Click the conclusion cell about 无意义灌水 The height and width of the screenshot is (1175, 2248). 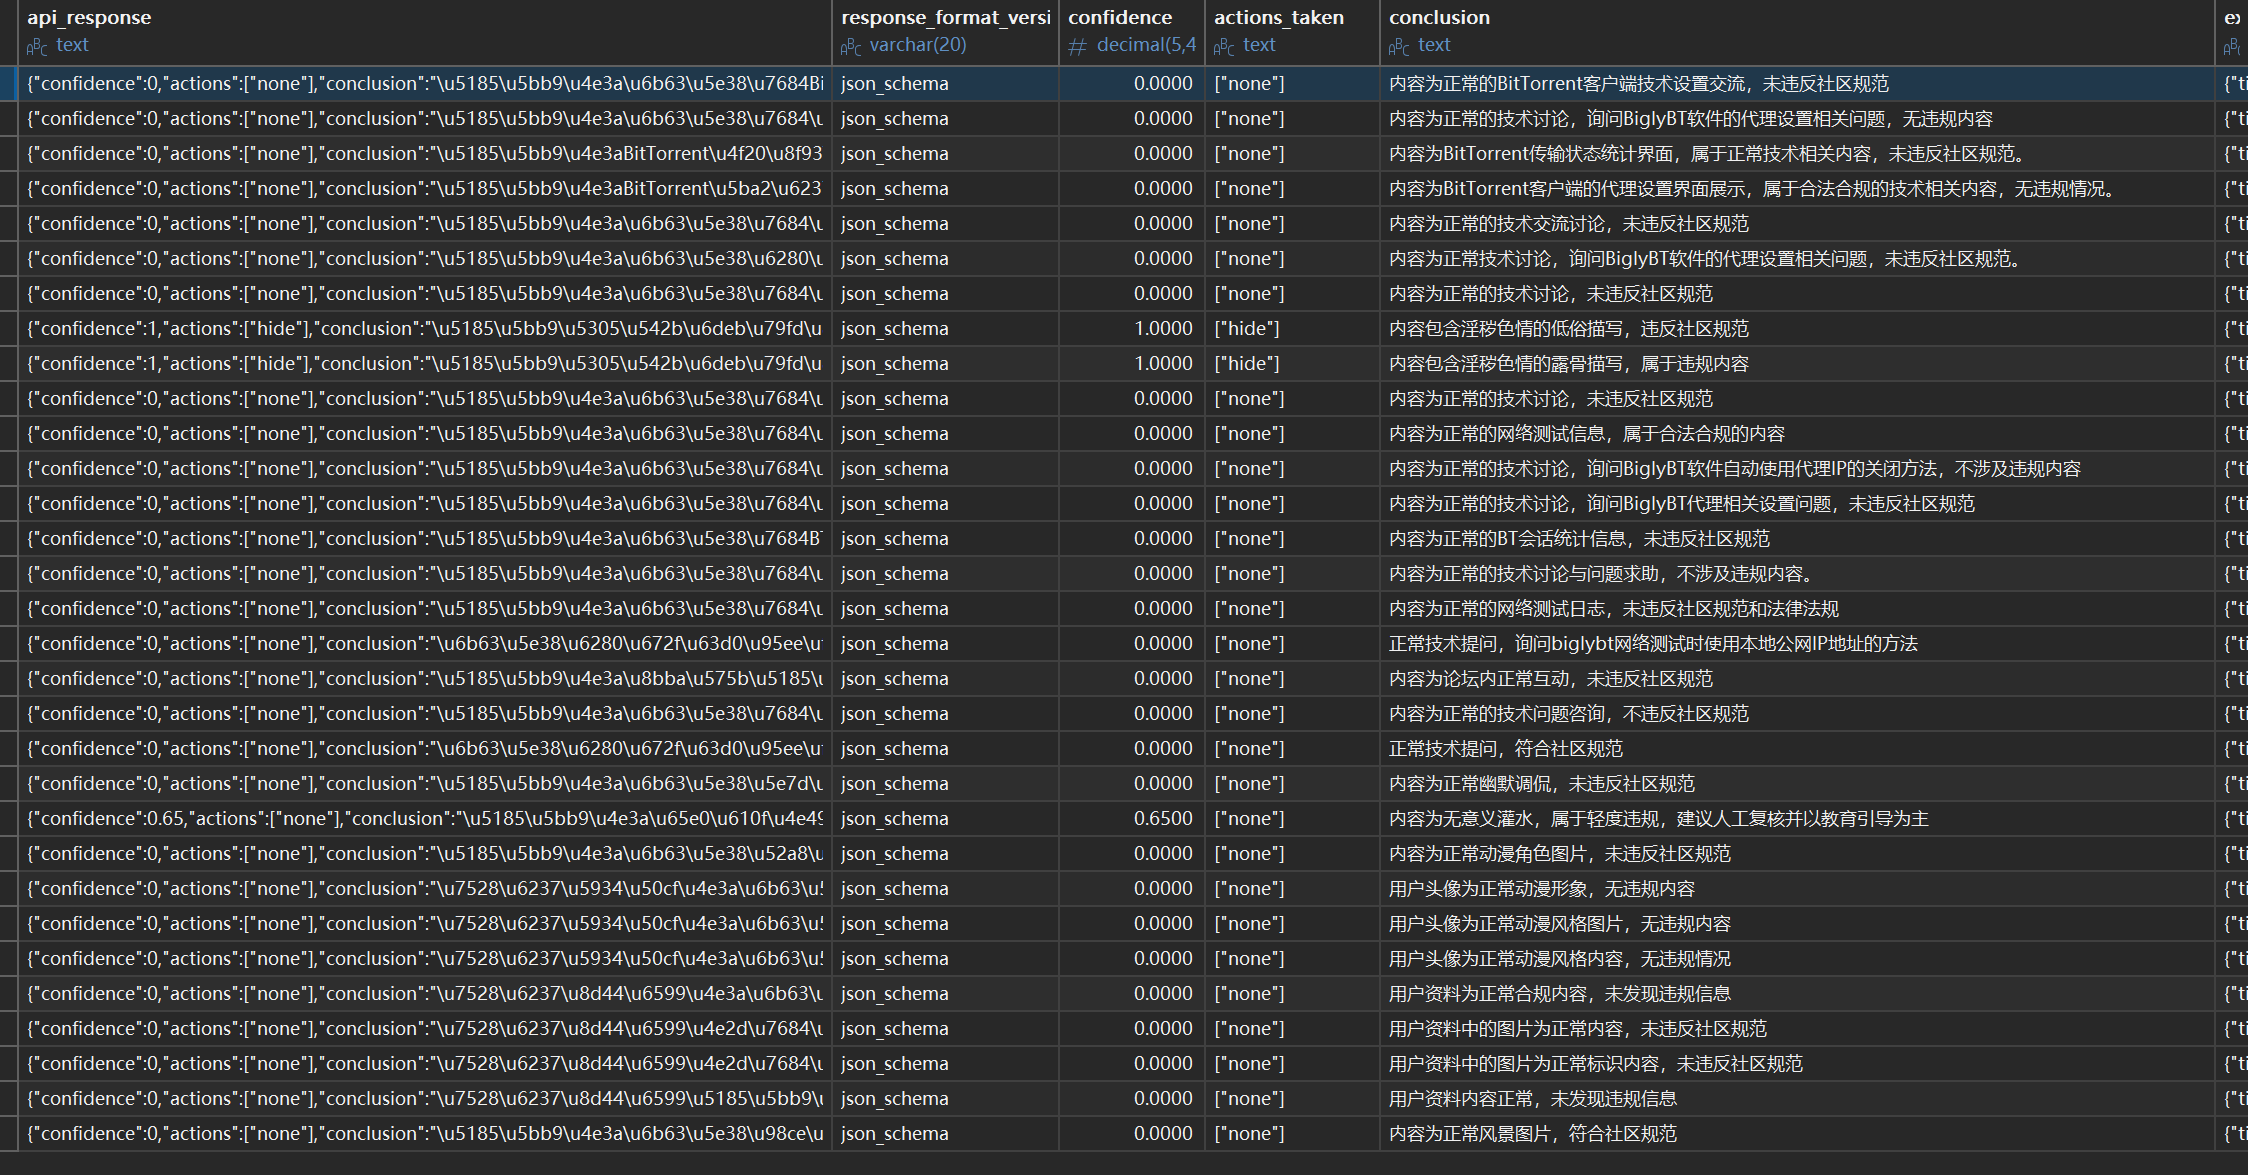[x=1657, y=818]
